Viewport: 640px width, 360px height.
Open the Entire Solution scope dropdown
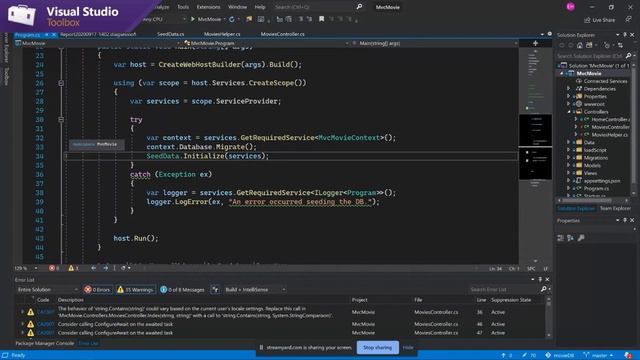[x=47, y=290]
